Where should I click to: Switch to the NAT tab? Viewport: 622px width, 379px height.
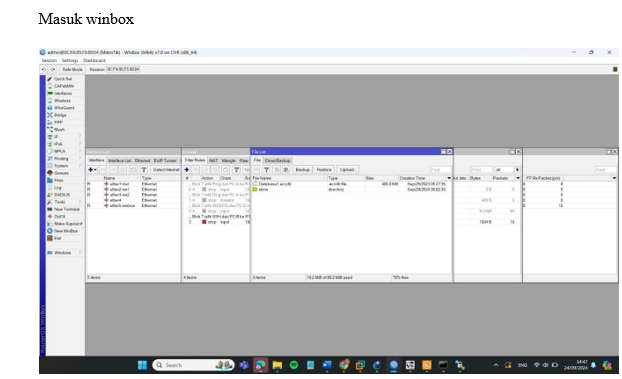213,161
